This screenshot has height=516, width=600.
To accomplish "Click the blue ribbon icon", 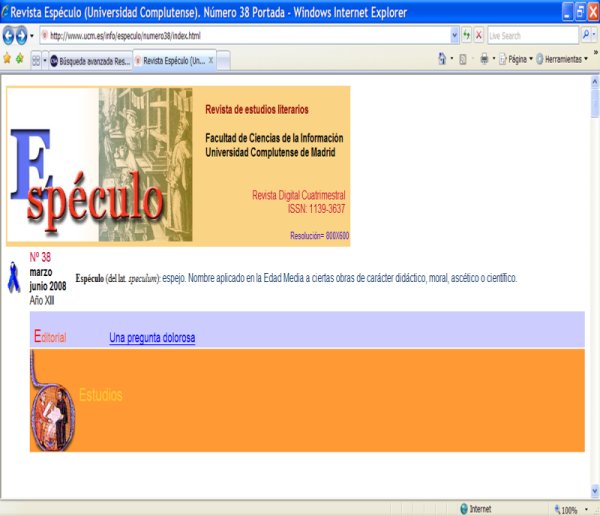I will [13, 278].
